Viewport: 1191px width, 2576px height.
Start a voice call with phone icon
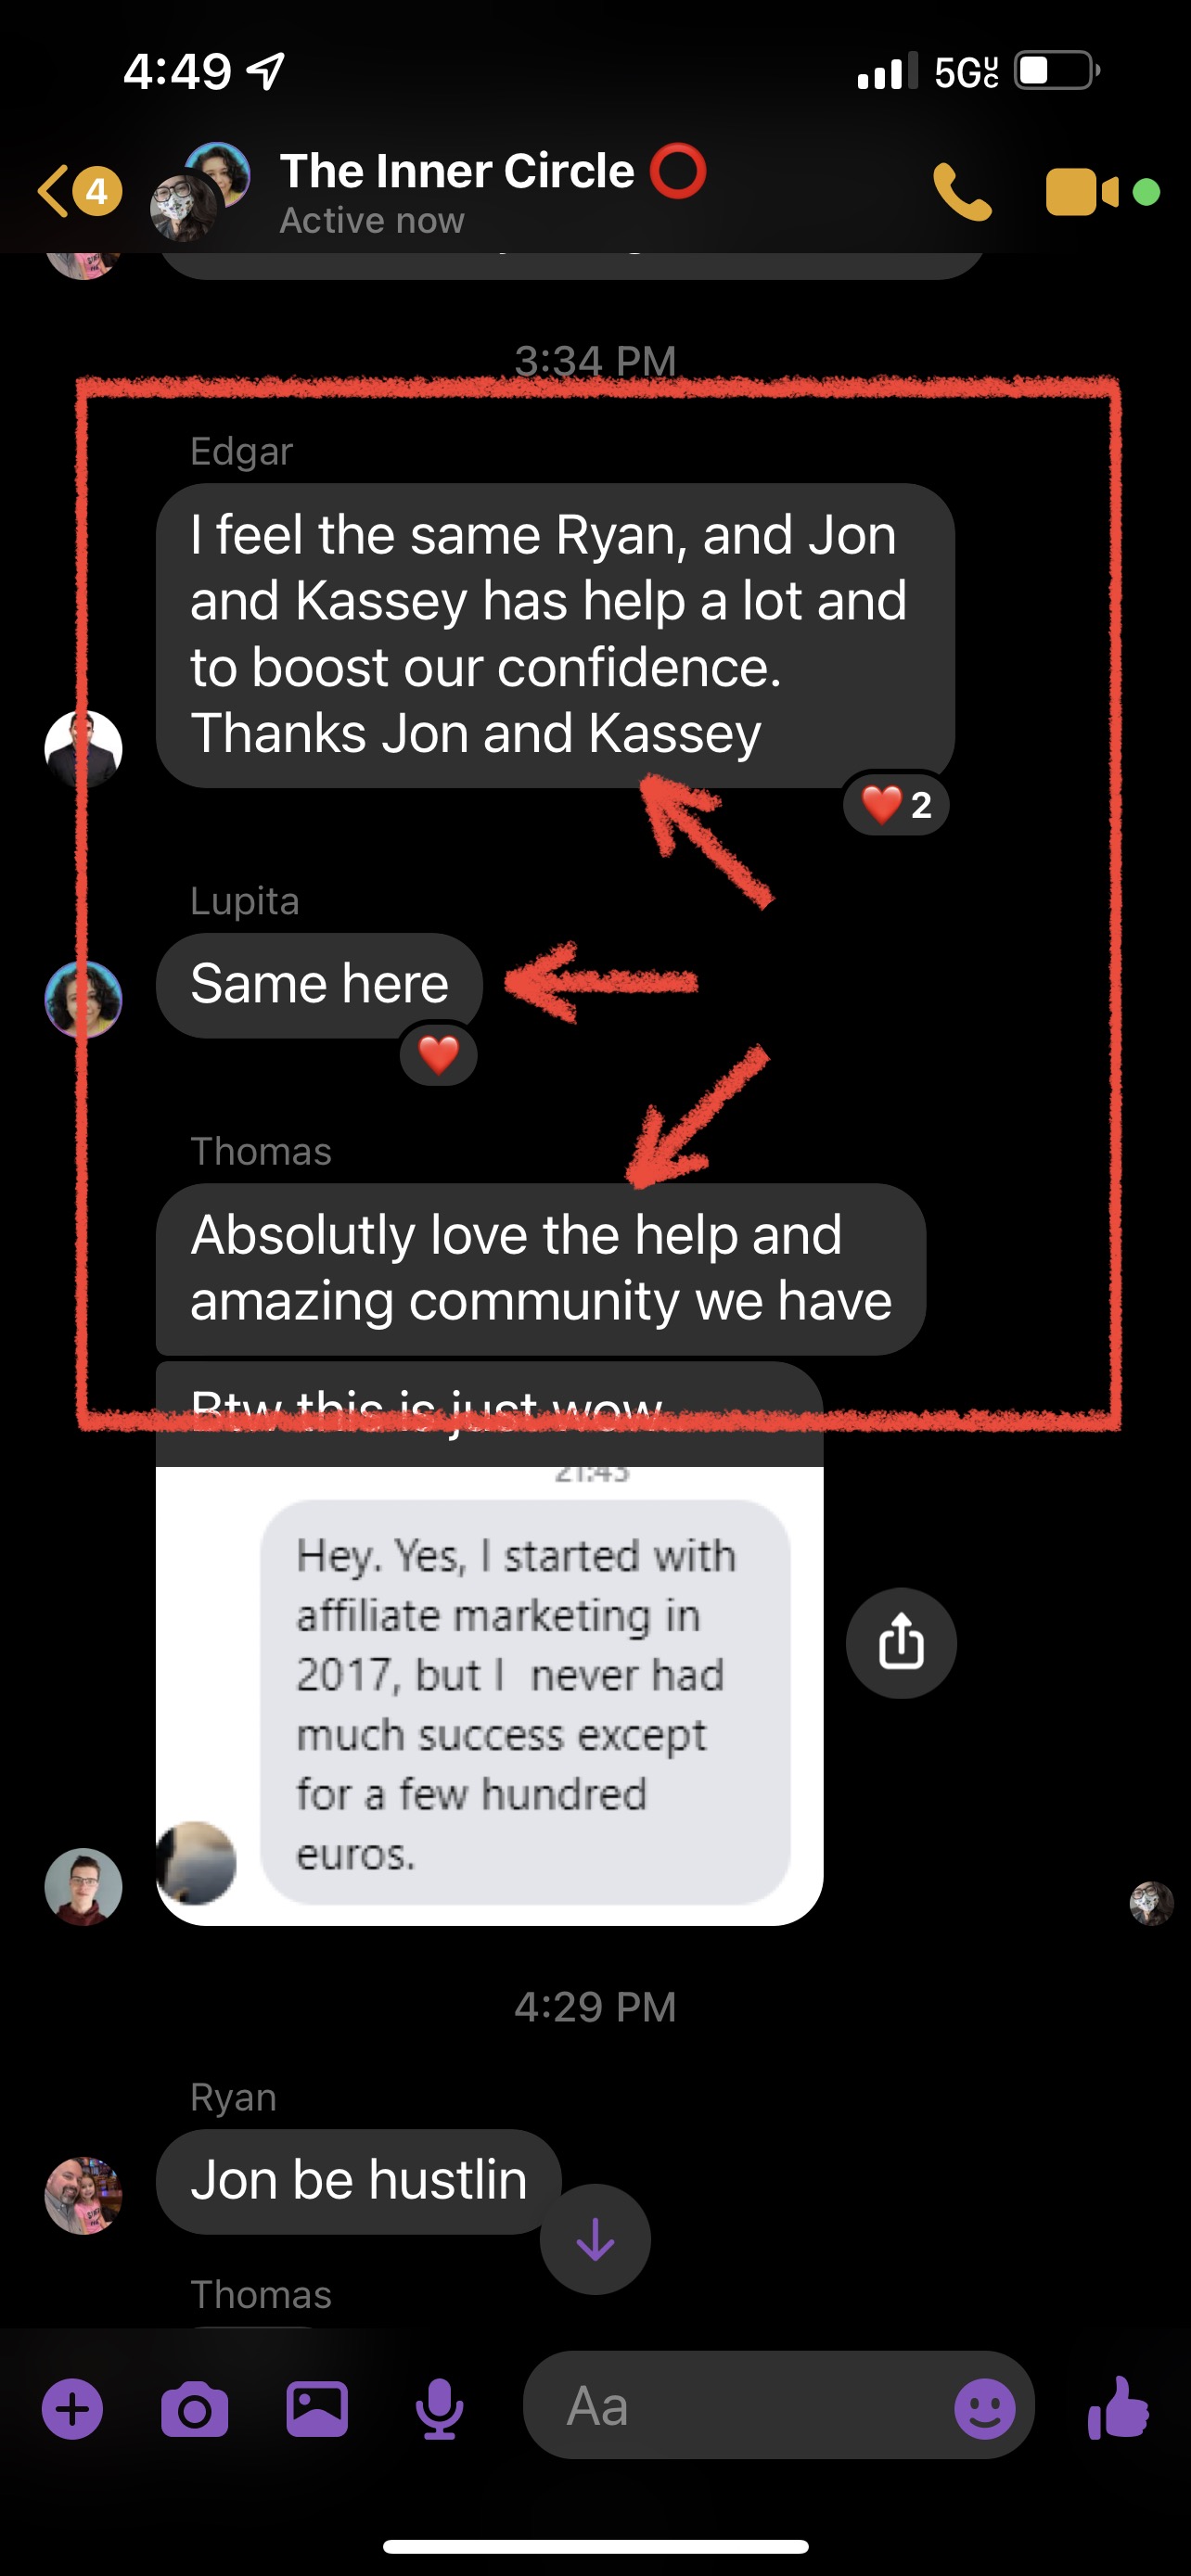coord(962,191)
